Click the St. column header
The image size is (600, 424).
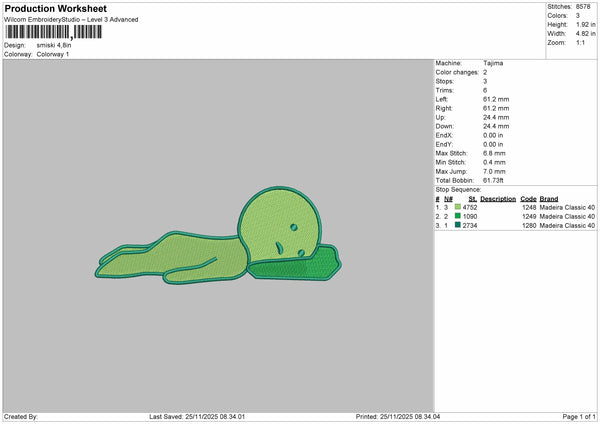click(472, 198)
